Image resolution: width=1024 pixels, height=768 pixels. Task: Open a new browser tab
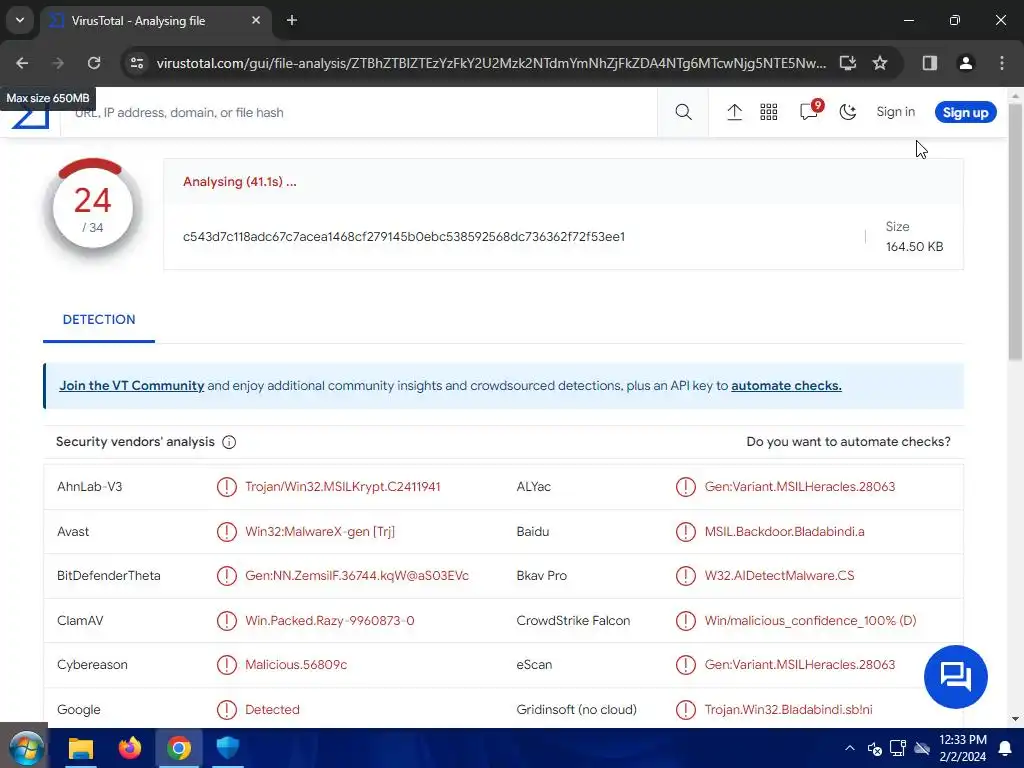[292, 20]
